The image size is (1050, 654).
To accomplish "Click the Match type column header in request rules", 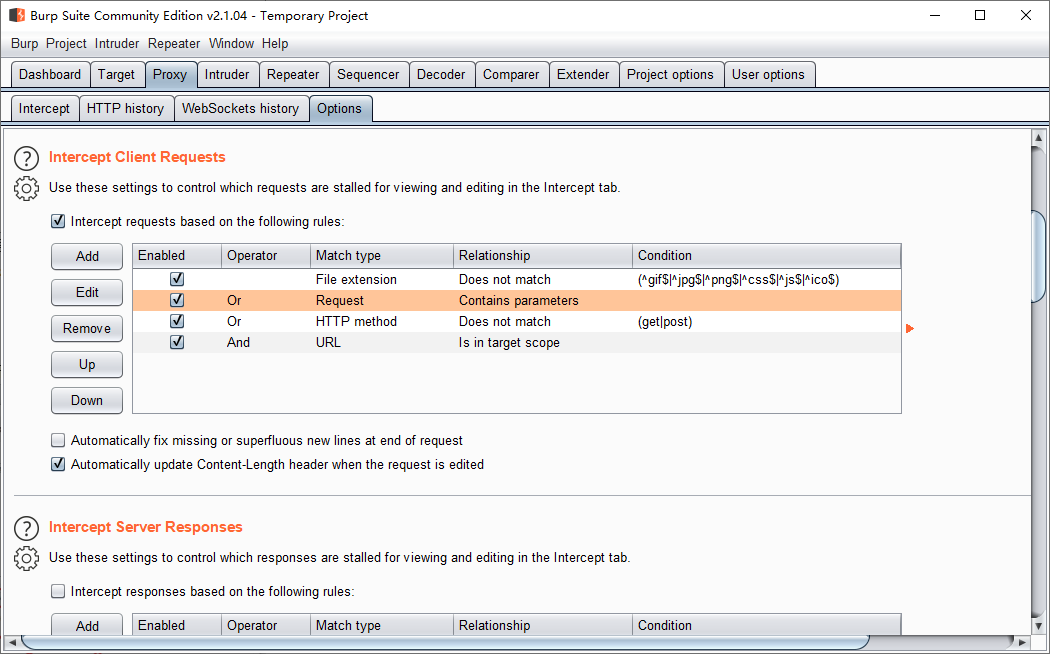I will pos(382,256).
